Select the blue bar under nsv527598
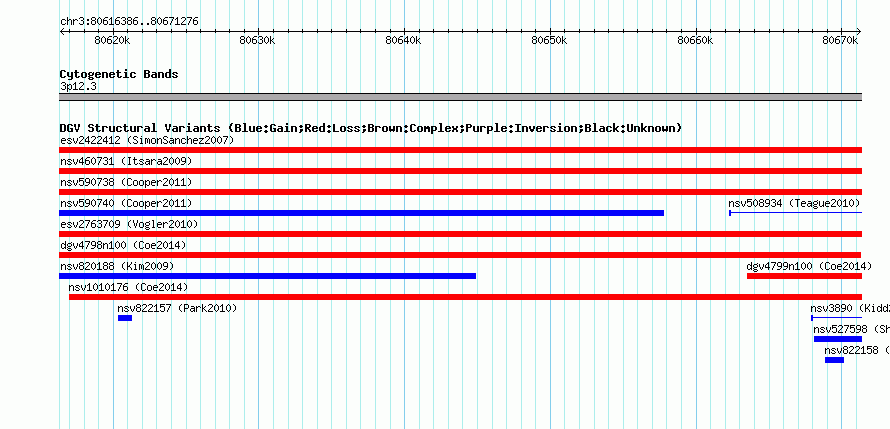 (x=838, y=339)
